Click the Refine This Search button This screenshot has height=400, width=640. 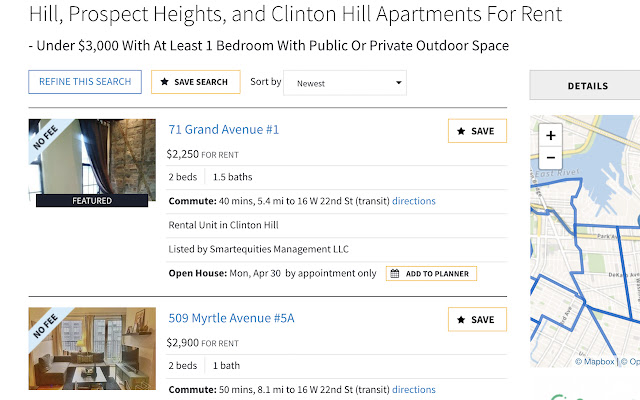point(85,82)
